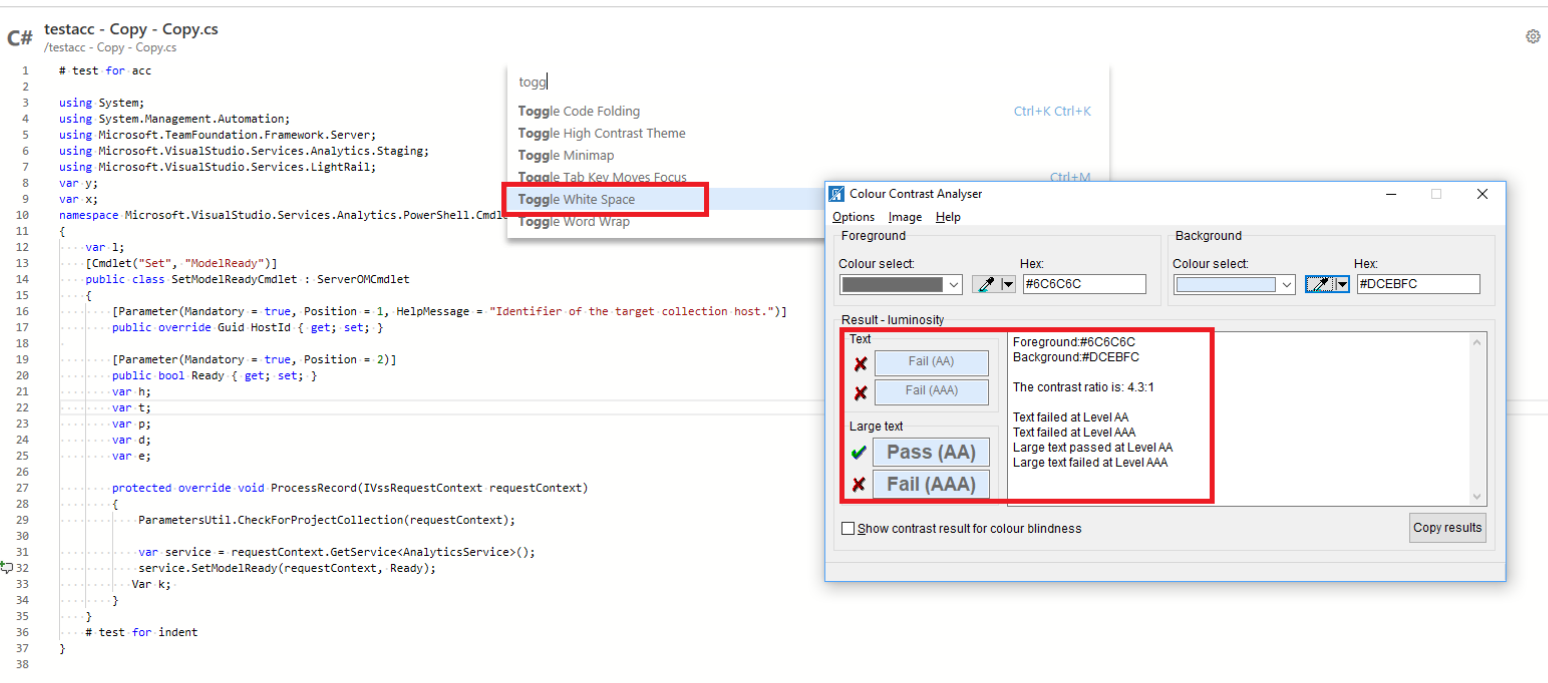Enable Show contrast result for colour blindness
This screenshot has width=1548, height=683.
click(x=849, y=528)
